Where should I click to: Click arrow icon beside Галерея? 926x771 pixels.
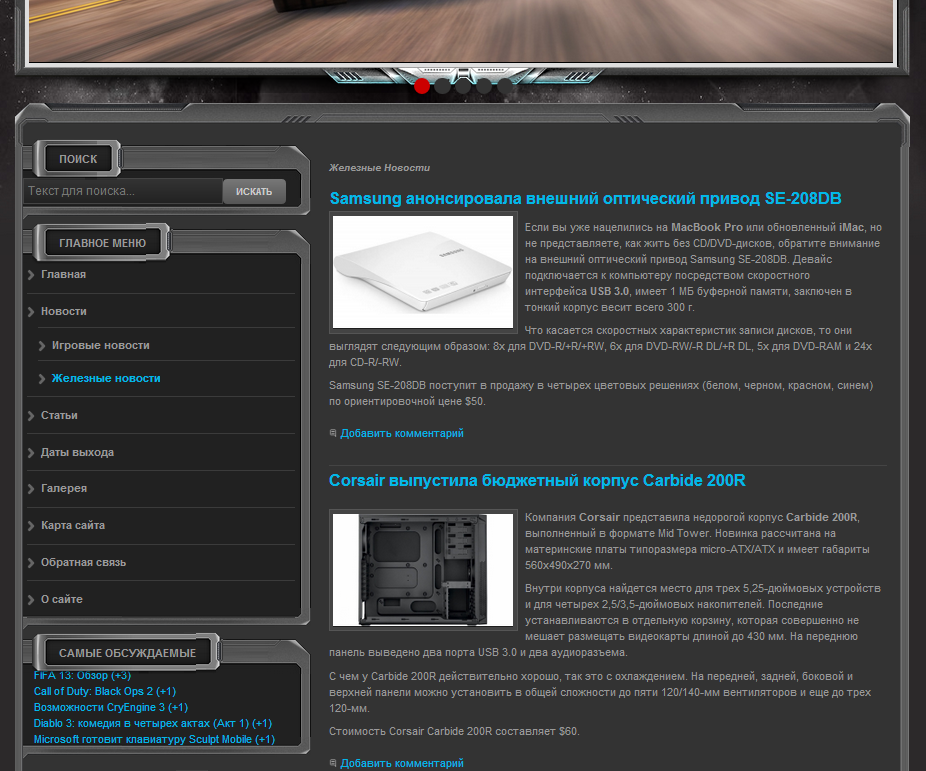point(31,489)
